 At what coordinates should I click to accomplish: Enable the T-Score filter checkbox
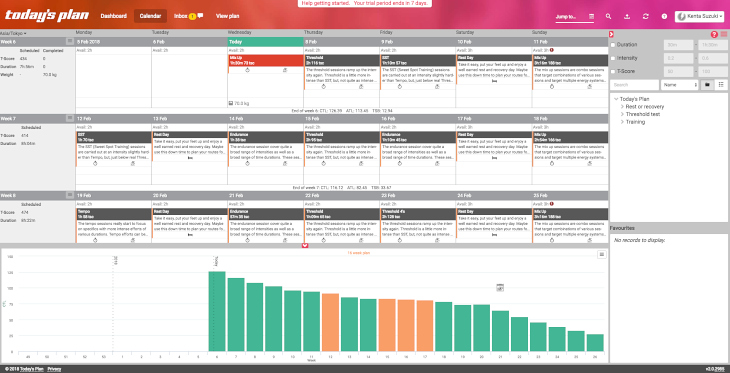pyautogui.click(x=613, y=71)
